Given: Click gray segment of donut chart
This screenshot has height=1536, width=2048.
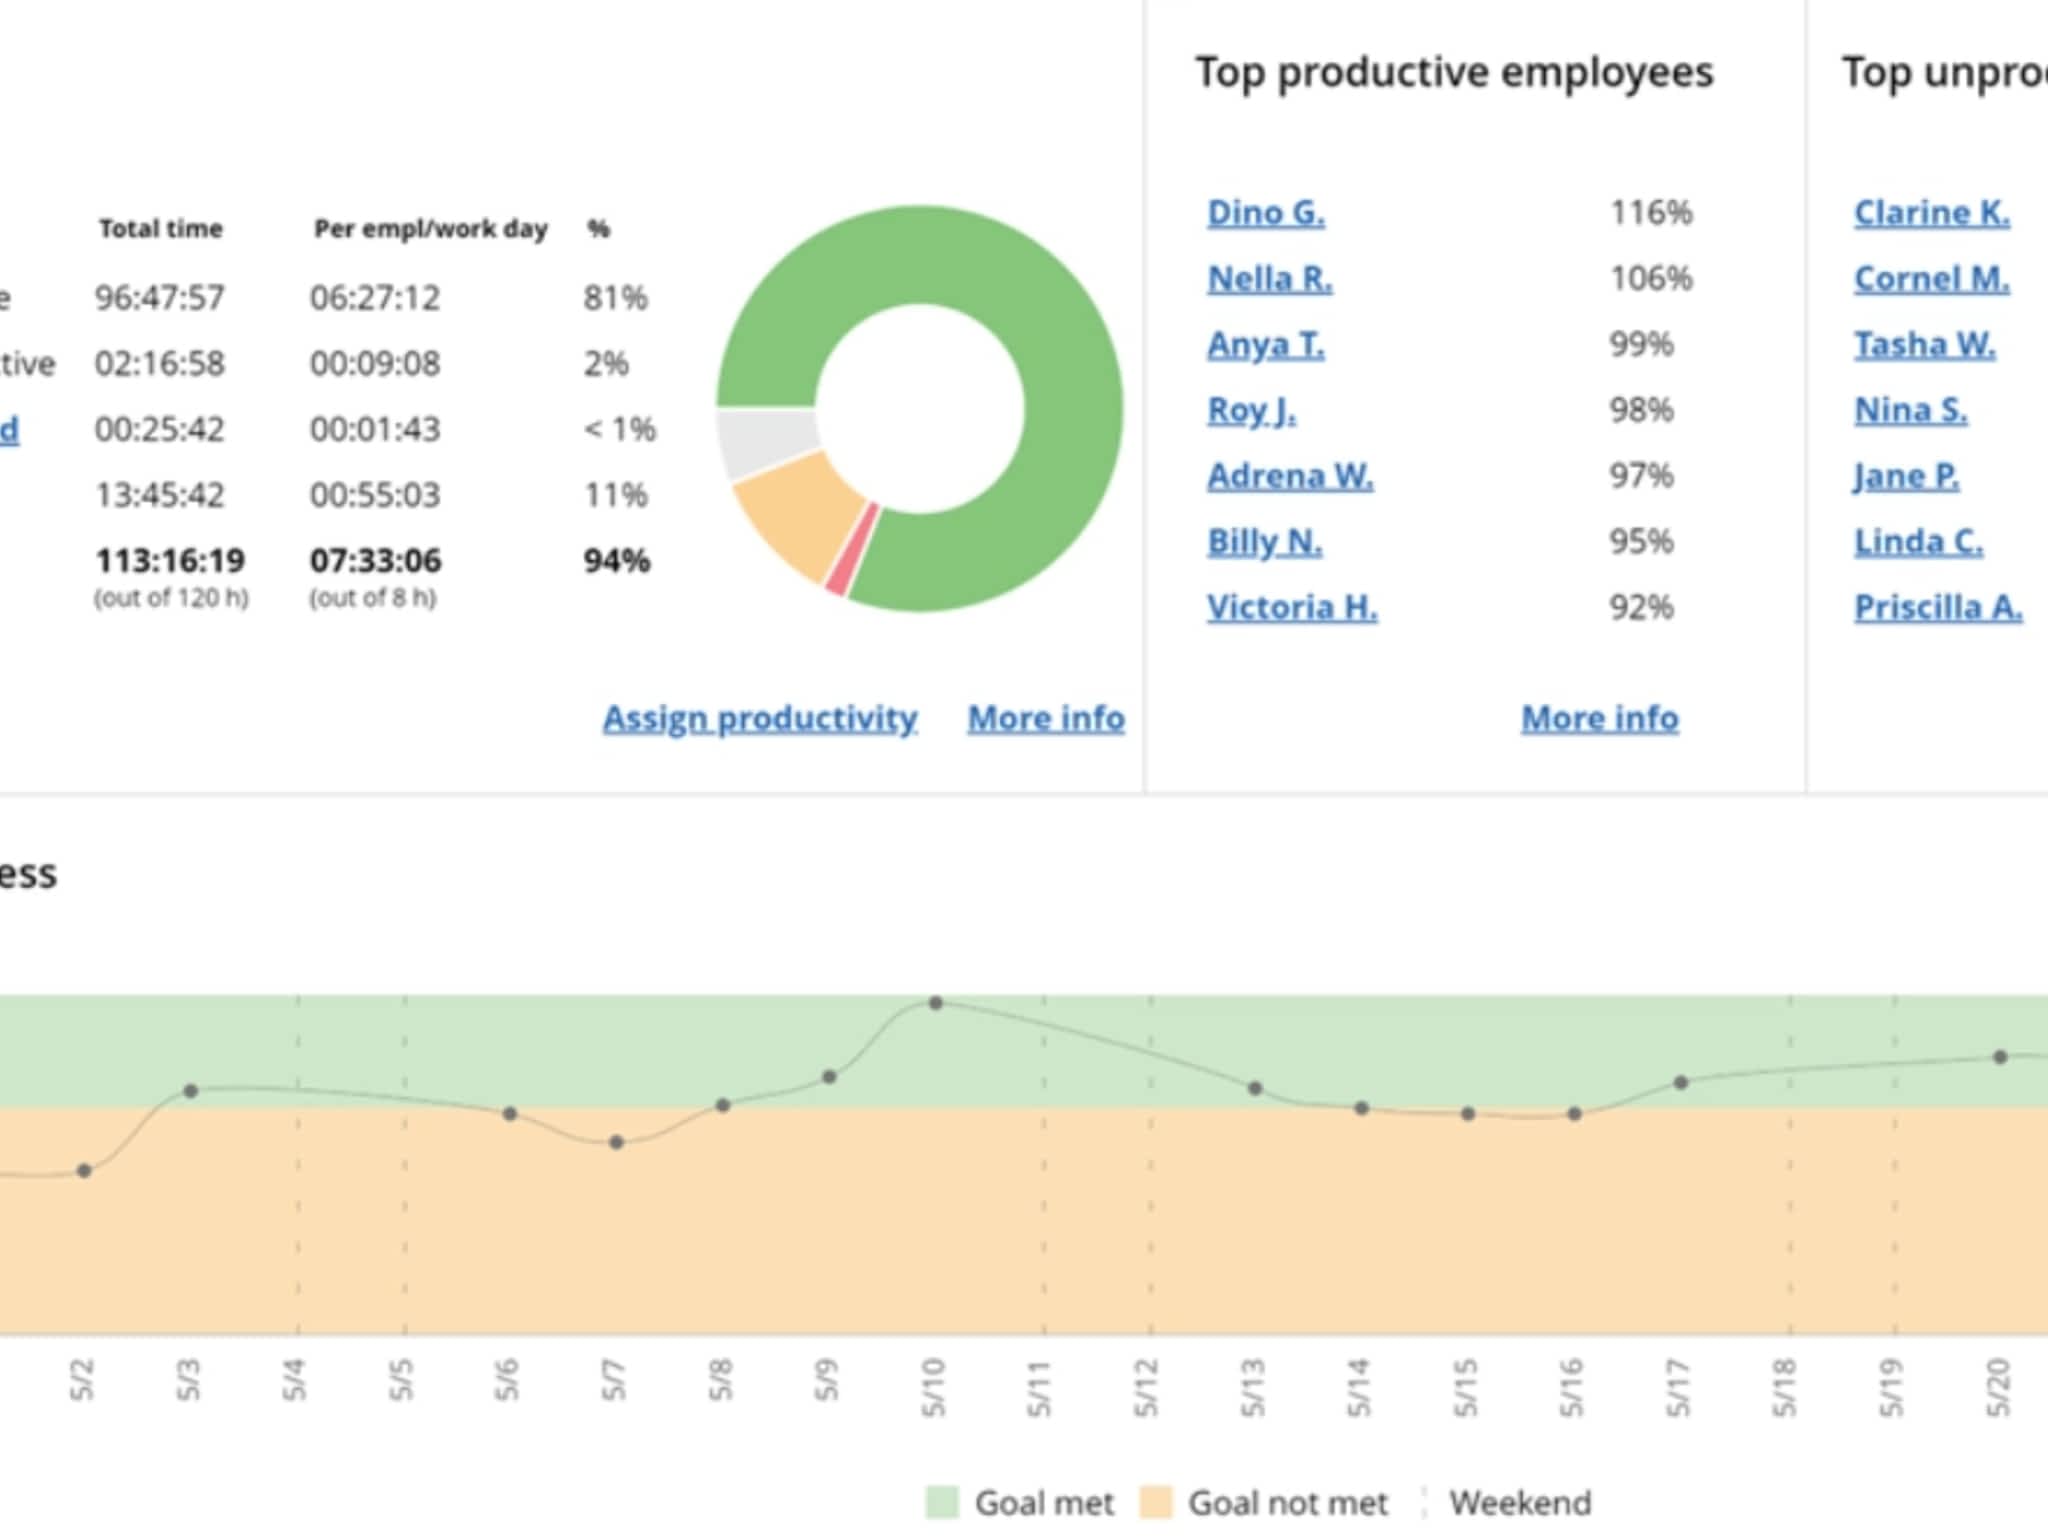Looking at the screenshot, I should pyautogui.click(x=768, y=441).
